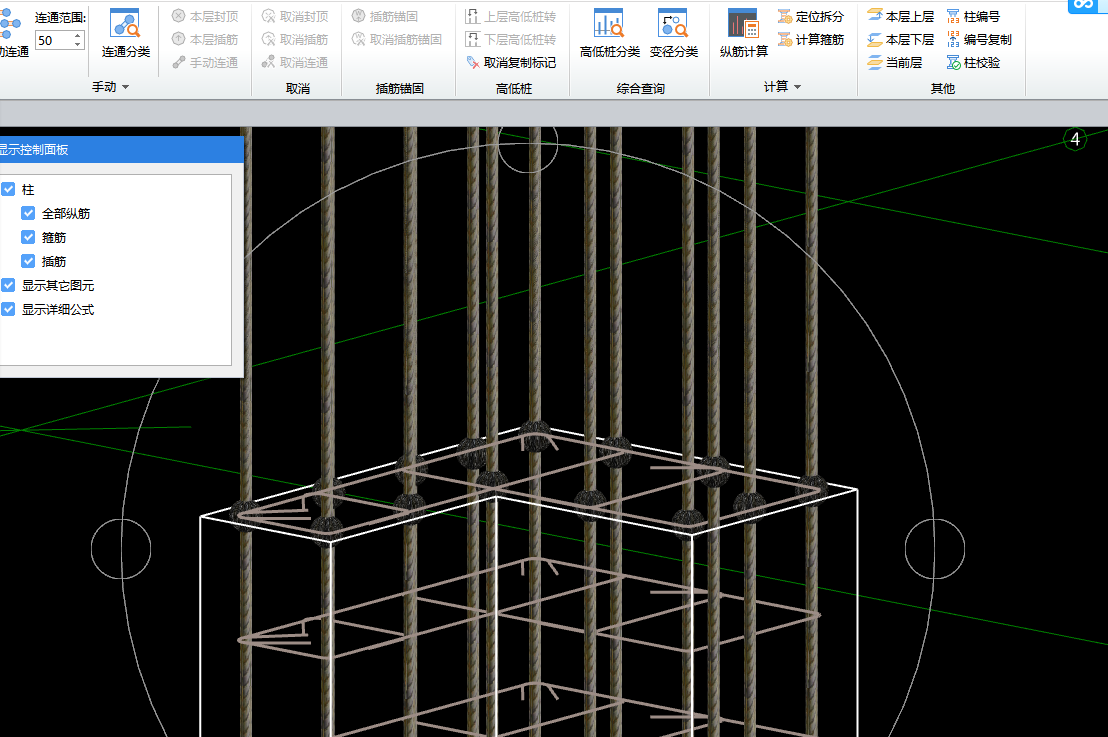The image size is (1108, 737).
Task: Select the 插筋锚固 tool
Action: (384, 16)
